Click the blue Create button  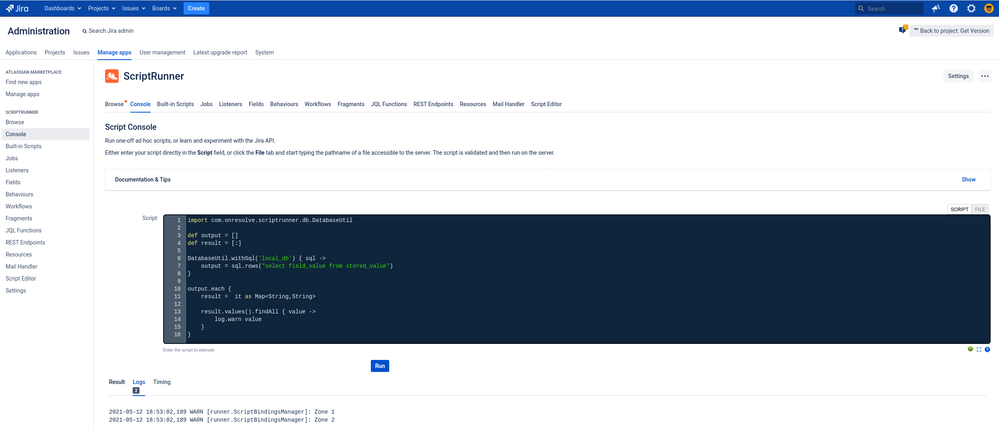(196, 8)
